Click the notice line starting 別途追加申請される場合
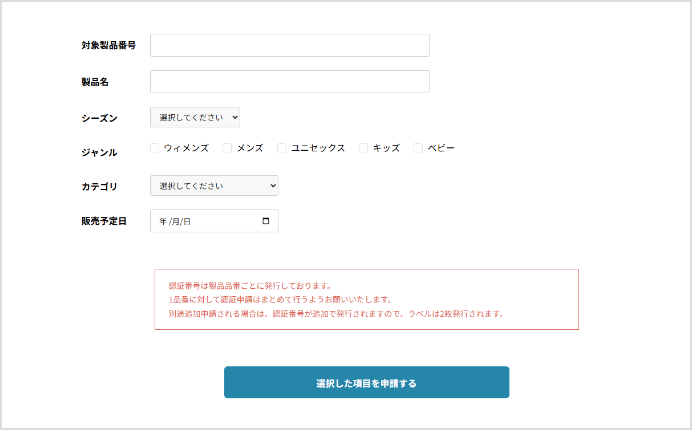 point(336,314)
